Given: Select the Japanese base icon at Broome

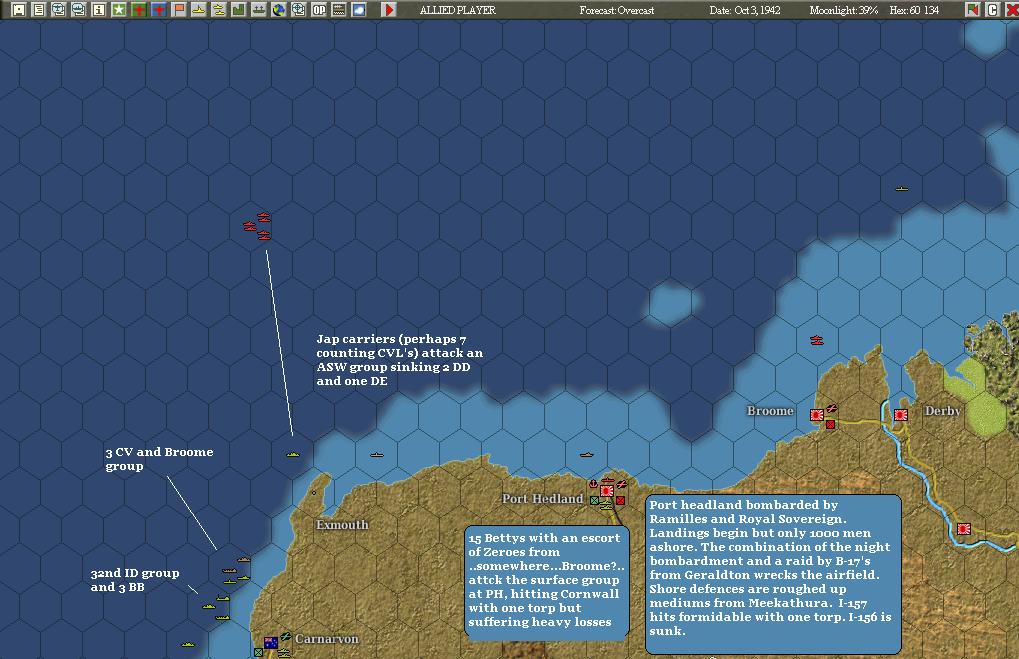Looking at the screenshot, I should [x=817, y=415].
